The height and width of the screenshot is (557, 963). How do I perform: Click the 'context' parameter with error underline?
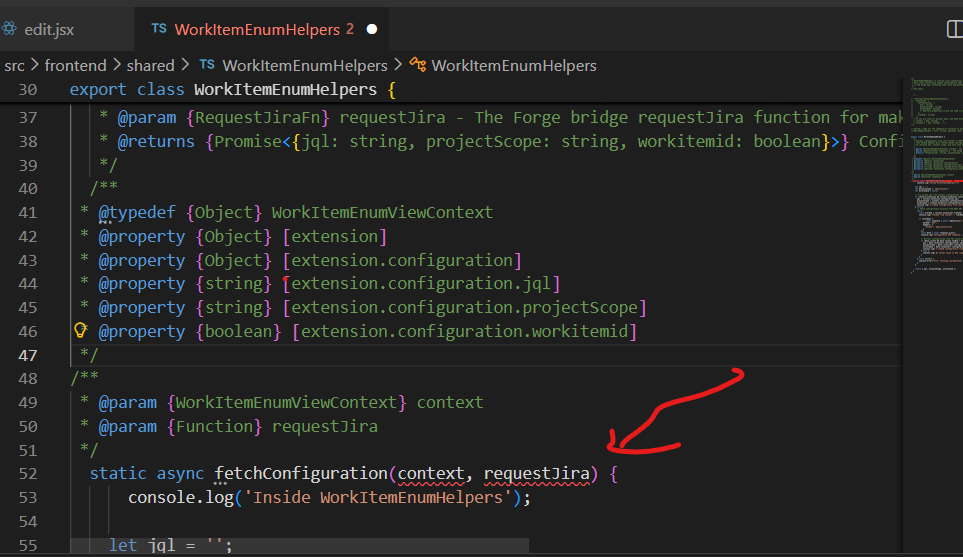(x=431, y=473)
